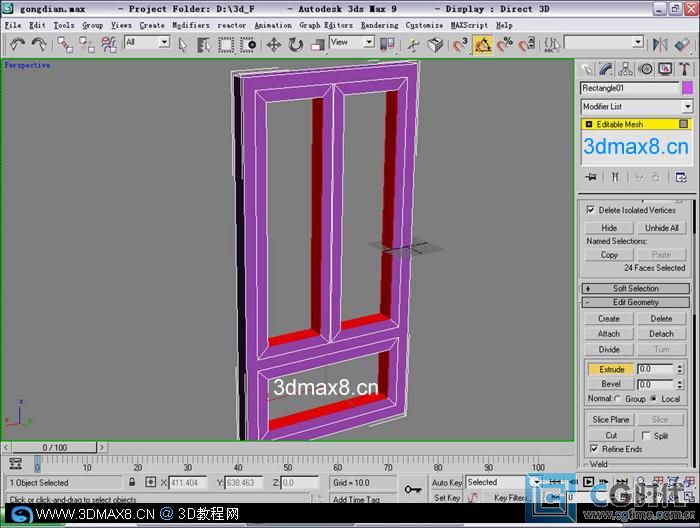
Task: Open the Hierarchy command panel tab
Action: click(x=625, y=69)
